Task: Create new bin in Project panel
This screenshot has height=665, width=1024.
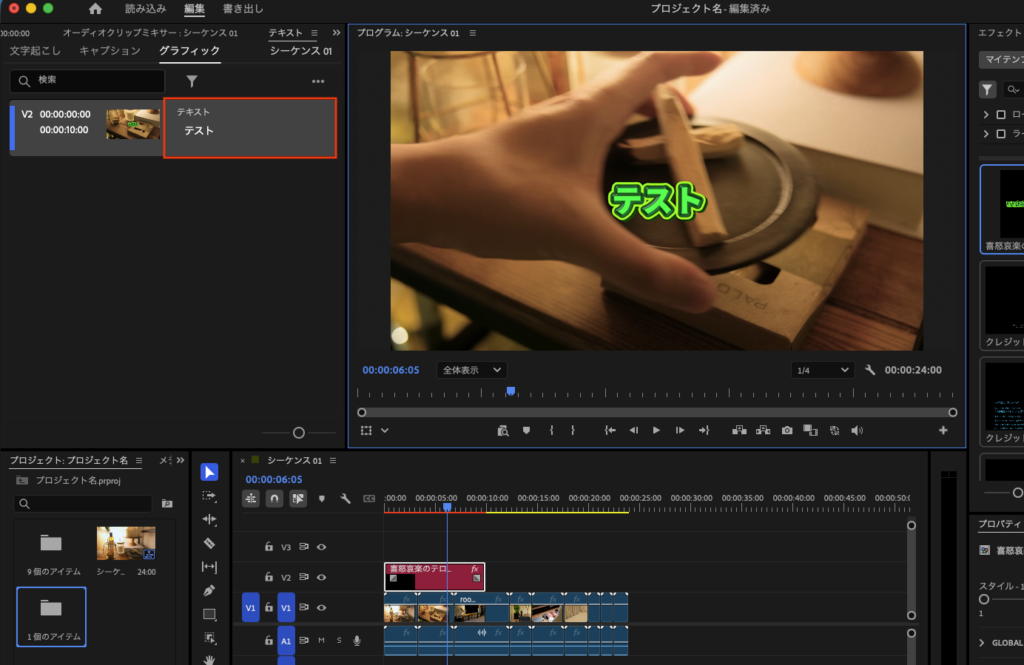Action: pyautogui.click(x=167, y=504)
